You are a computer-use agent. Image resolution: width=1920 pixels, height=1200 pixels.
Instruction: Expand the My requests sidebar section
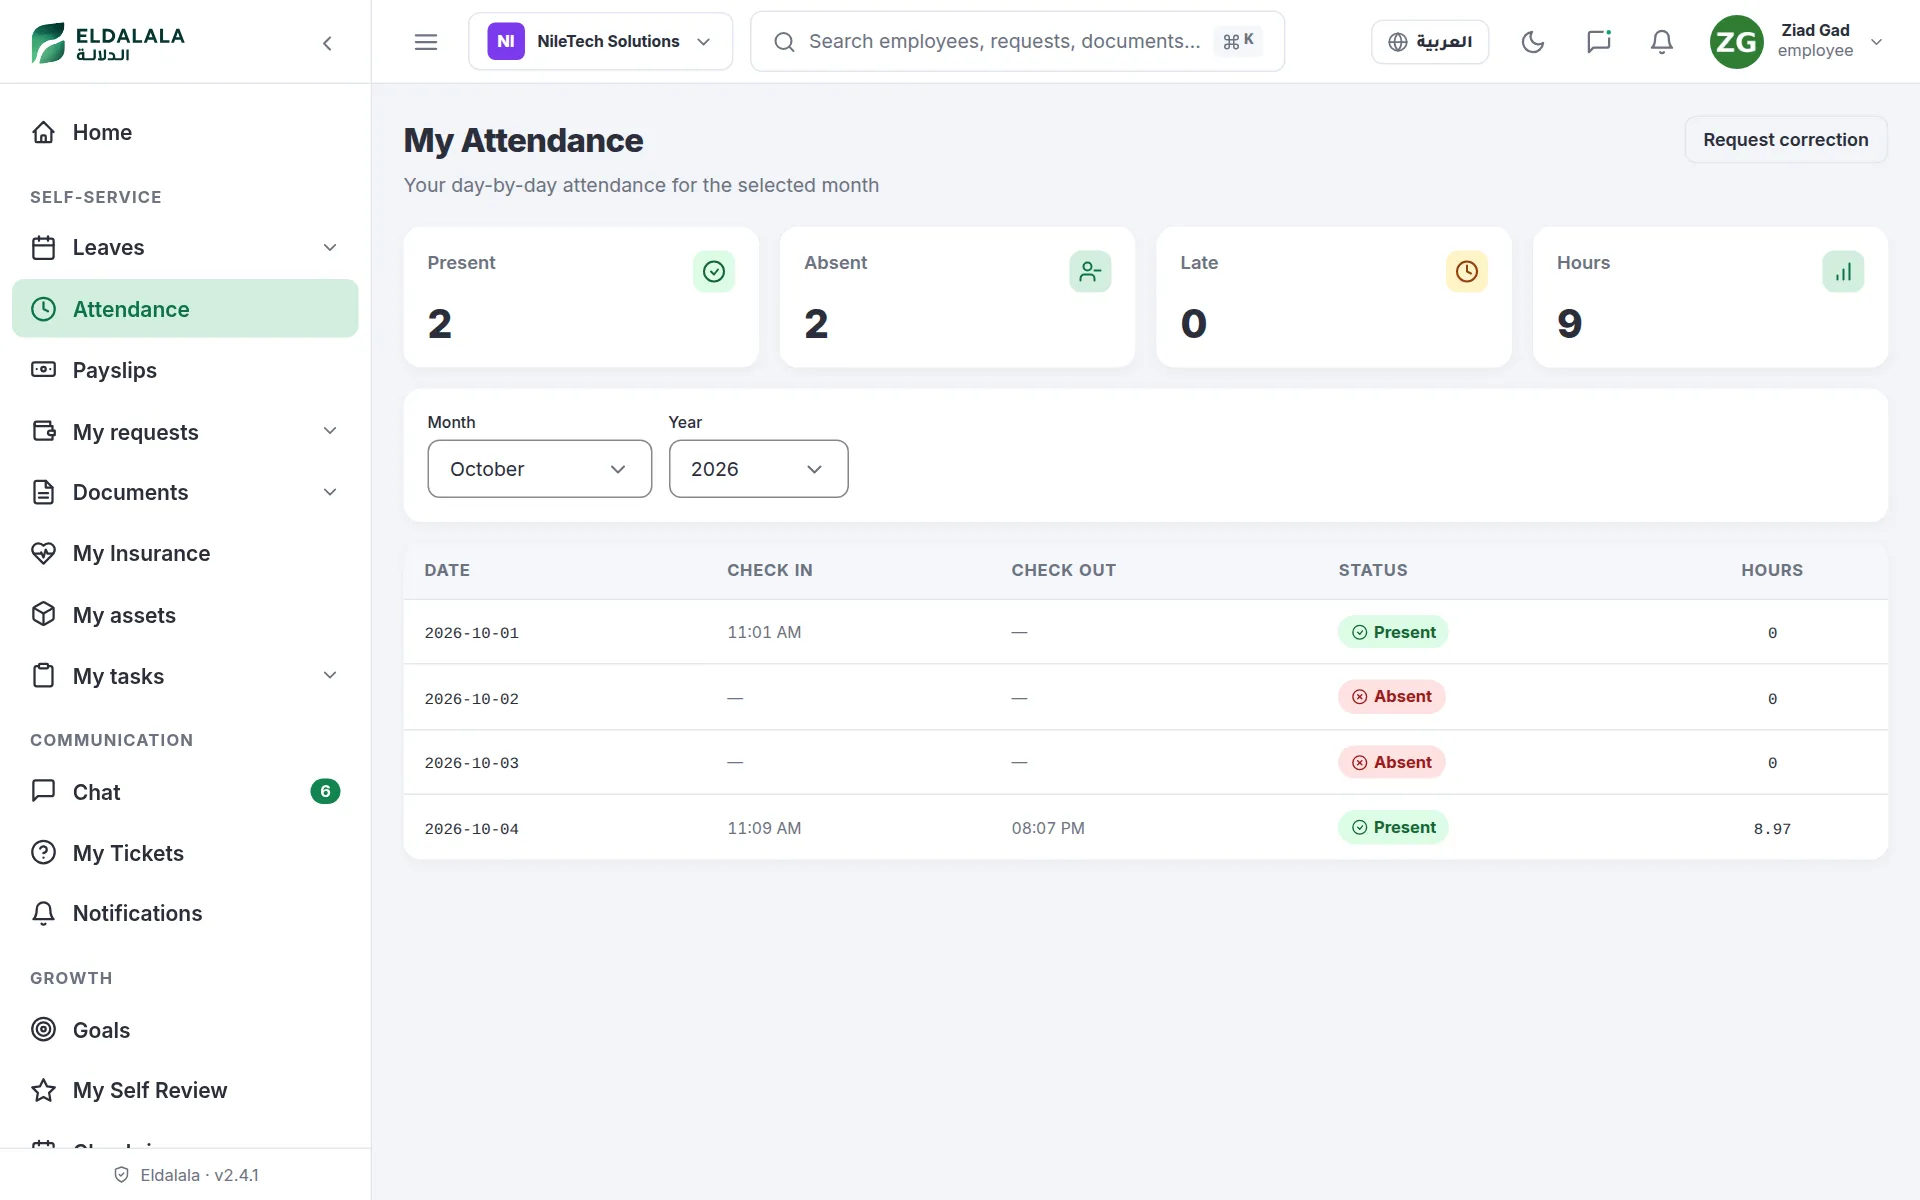185,432
